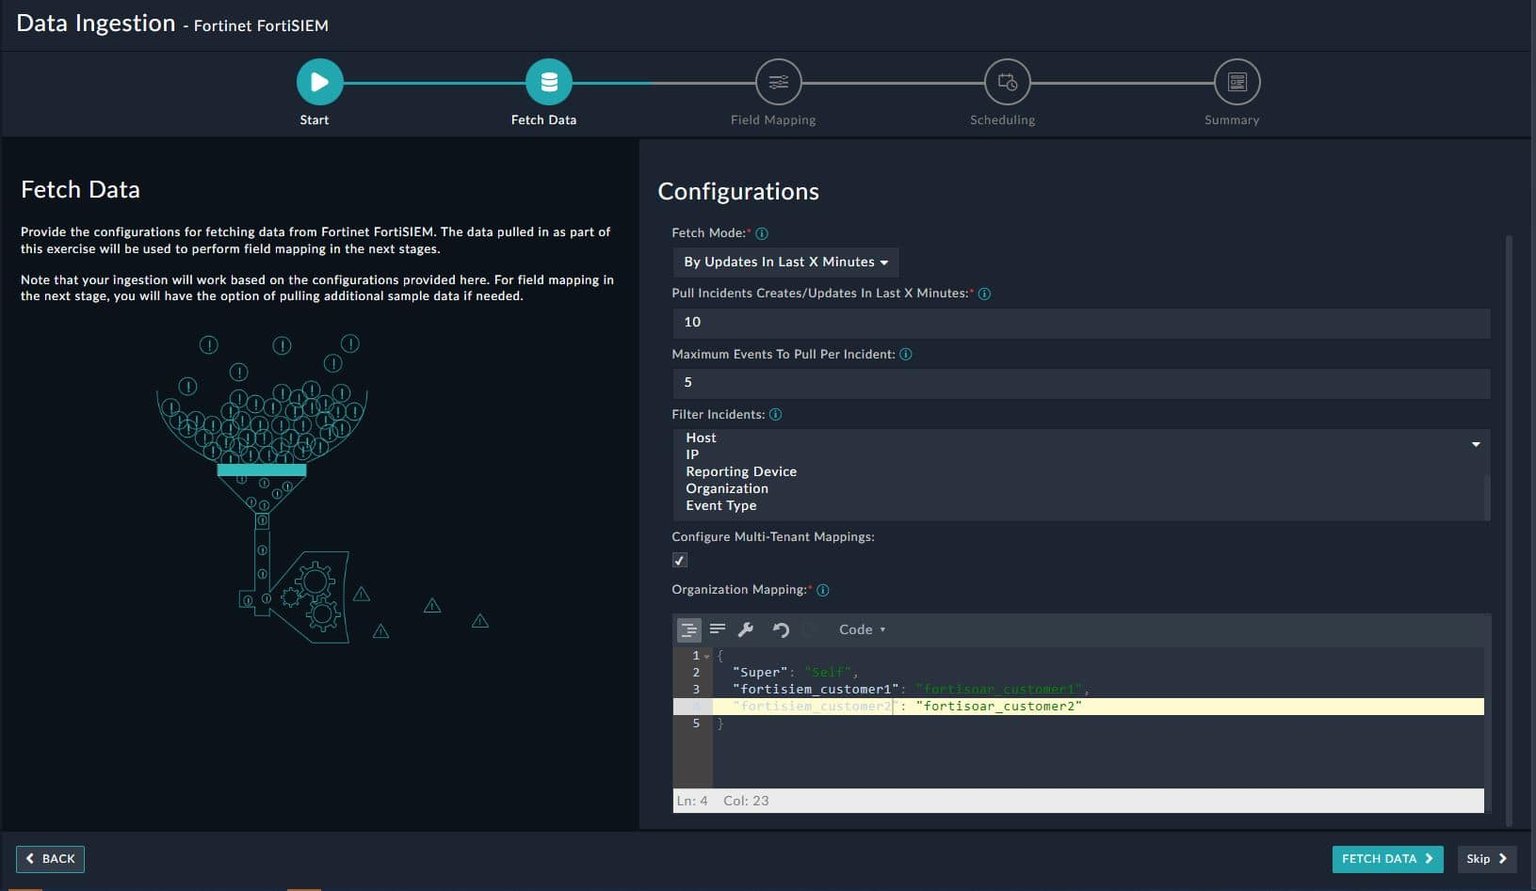Undo the last edit with the undo arrow
The width and height of the screenshot is (1536, 891).
click(x=781, y=629)
